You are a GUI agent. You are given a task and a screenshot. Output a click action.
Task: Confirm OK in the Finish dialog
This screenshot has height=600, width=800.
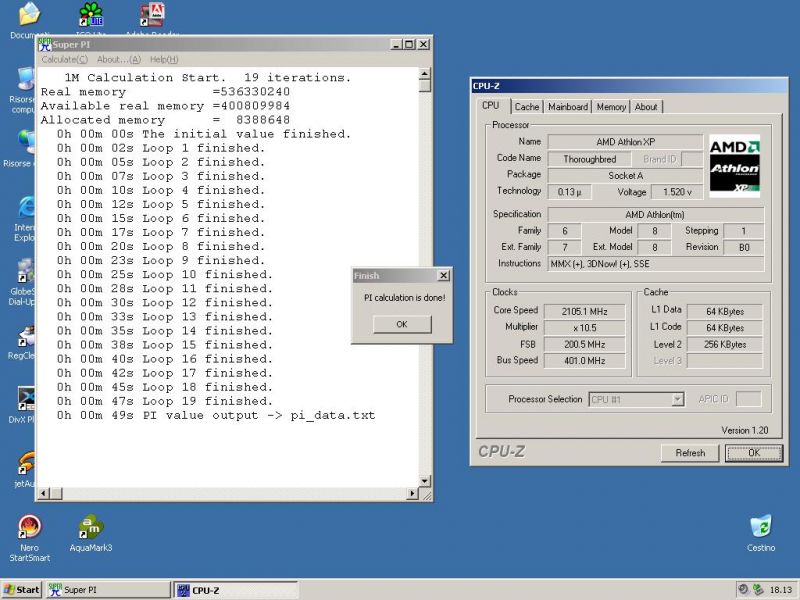(402, 324)
